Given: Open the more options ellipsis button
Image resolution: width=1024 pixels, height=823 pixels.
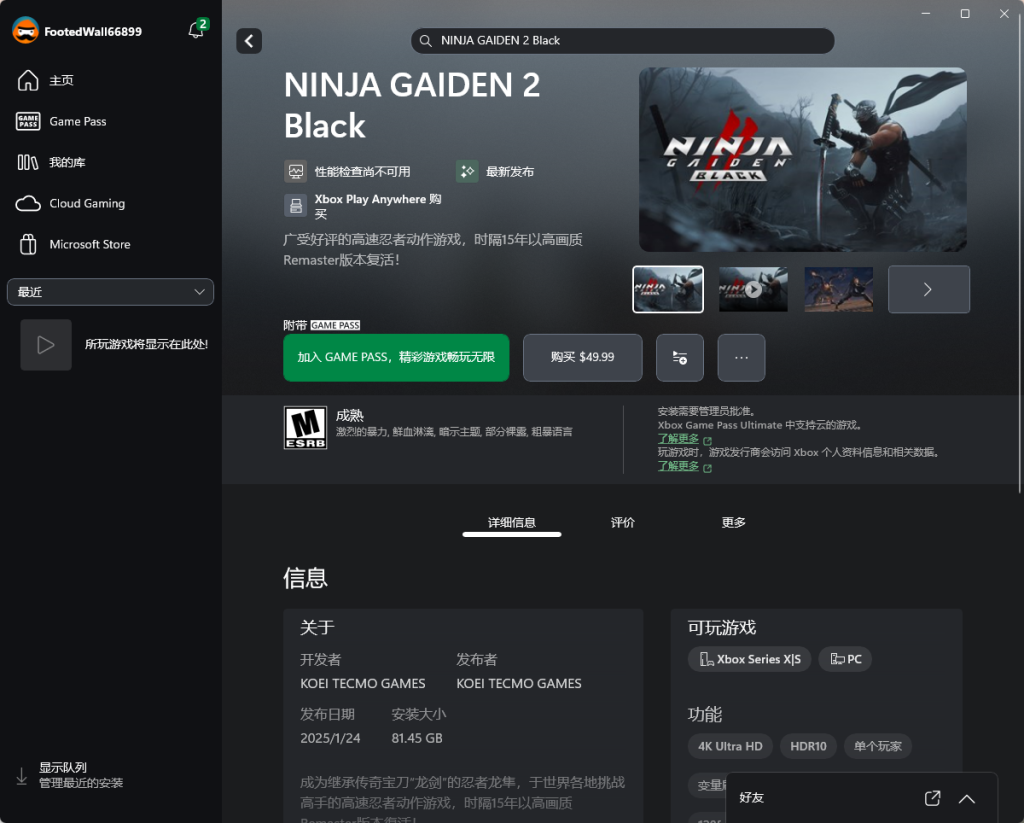Looking at the screenshot, I should point(741,357).
